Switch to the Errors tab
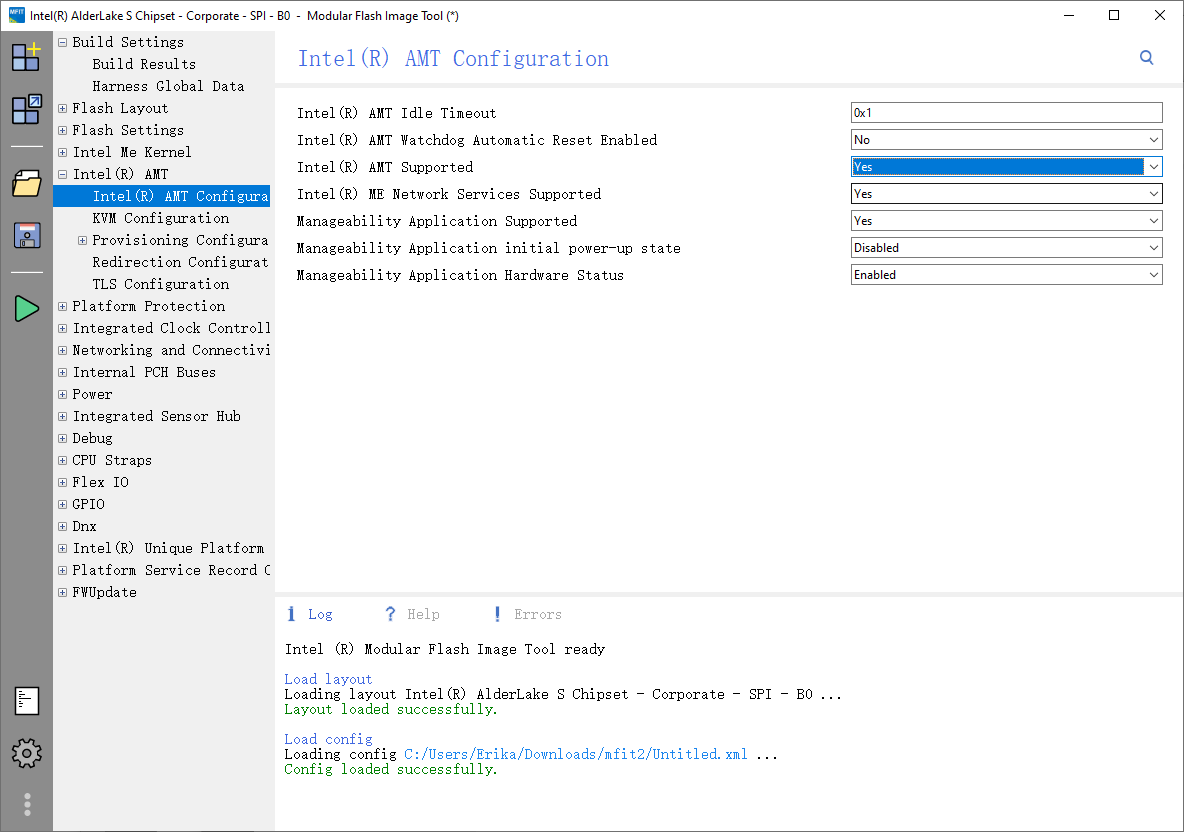This screenshot has height=832, width=1184. click(538, 614)
